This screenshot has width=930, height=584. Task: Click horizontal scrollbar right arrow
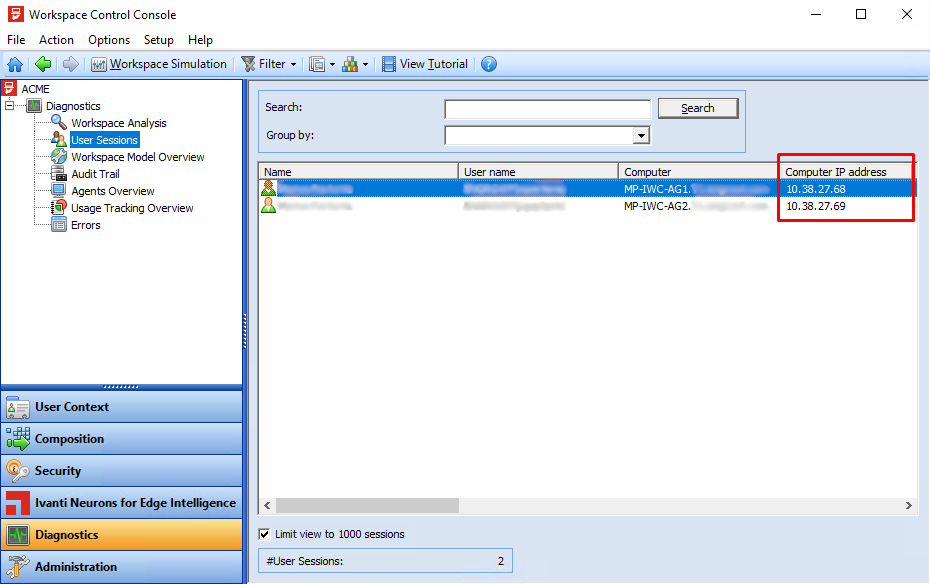(909, 505)
